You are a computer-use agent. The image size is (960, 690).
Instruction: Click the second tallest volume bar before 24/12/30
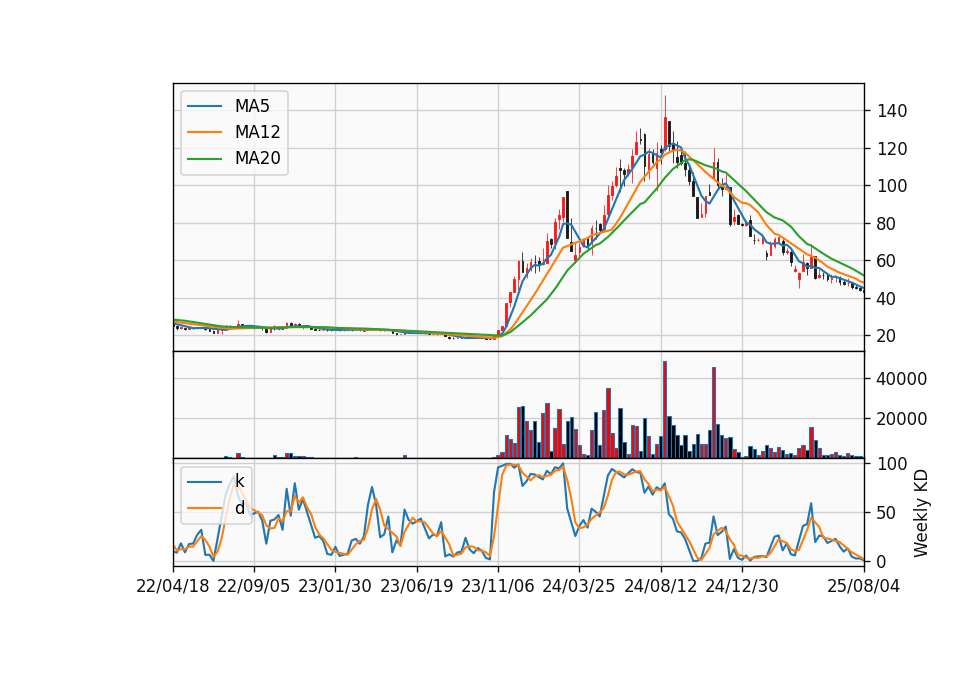pyautogui.click(x=714, y=413)
